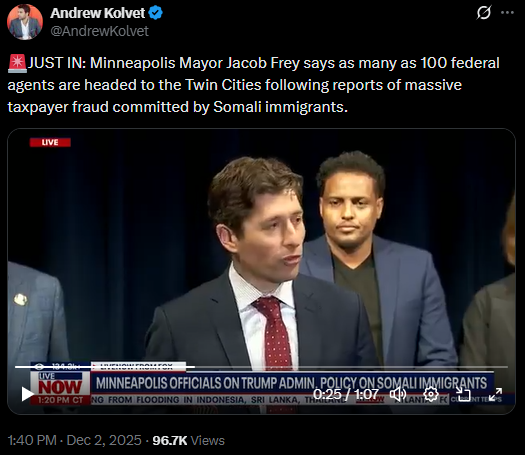Click the tweet text about Jacob Frey

pyautogui.click(x=253, y=85)
